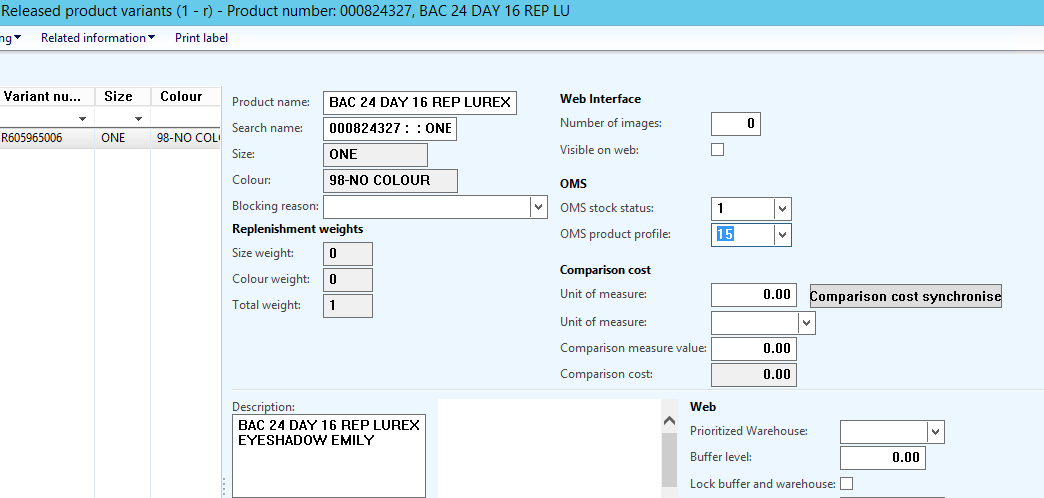Expand the OMS product profile dropdown arrow

tap(782, 235)
